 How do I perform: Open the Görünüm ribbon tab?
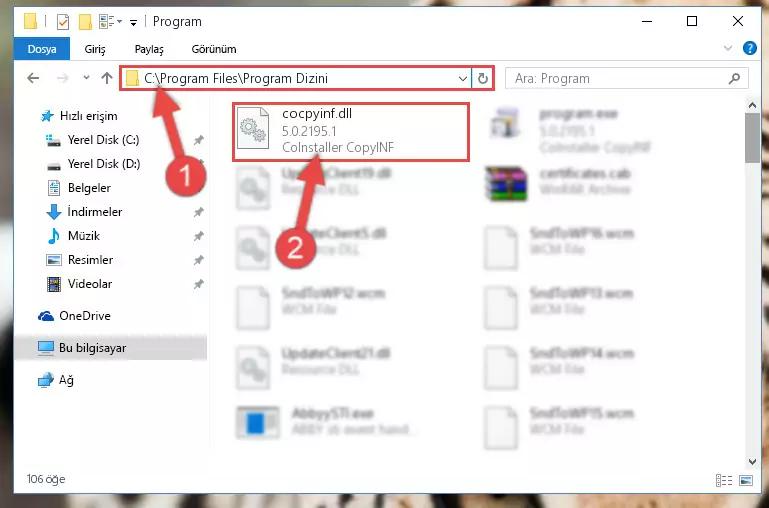[x=214, y=49]
